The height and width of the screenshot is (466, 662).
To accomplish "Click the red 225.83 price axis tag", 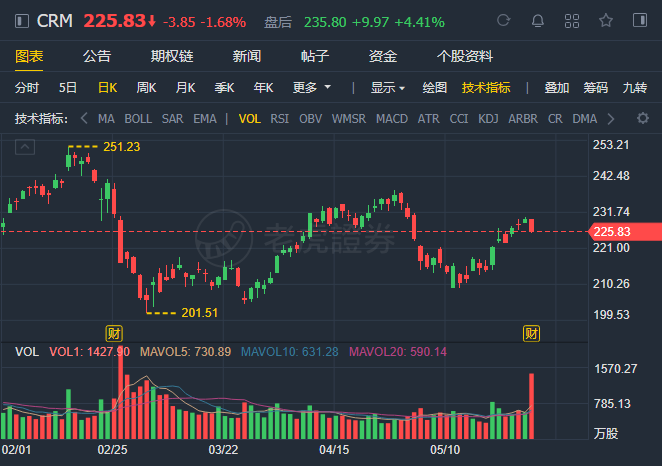I will 625,232.
